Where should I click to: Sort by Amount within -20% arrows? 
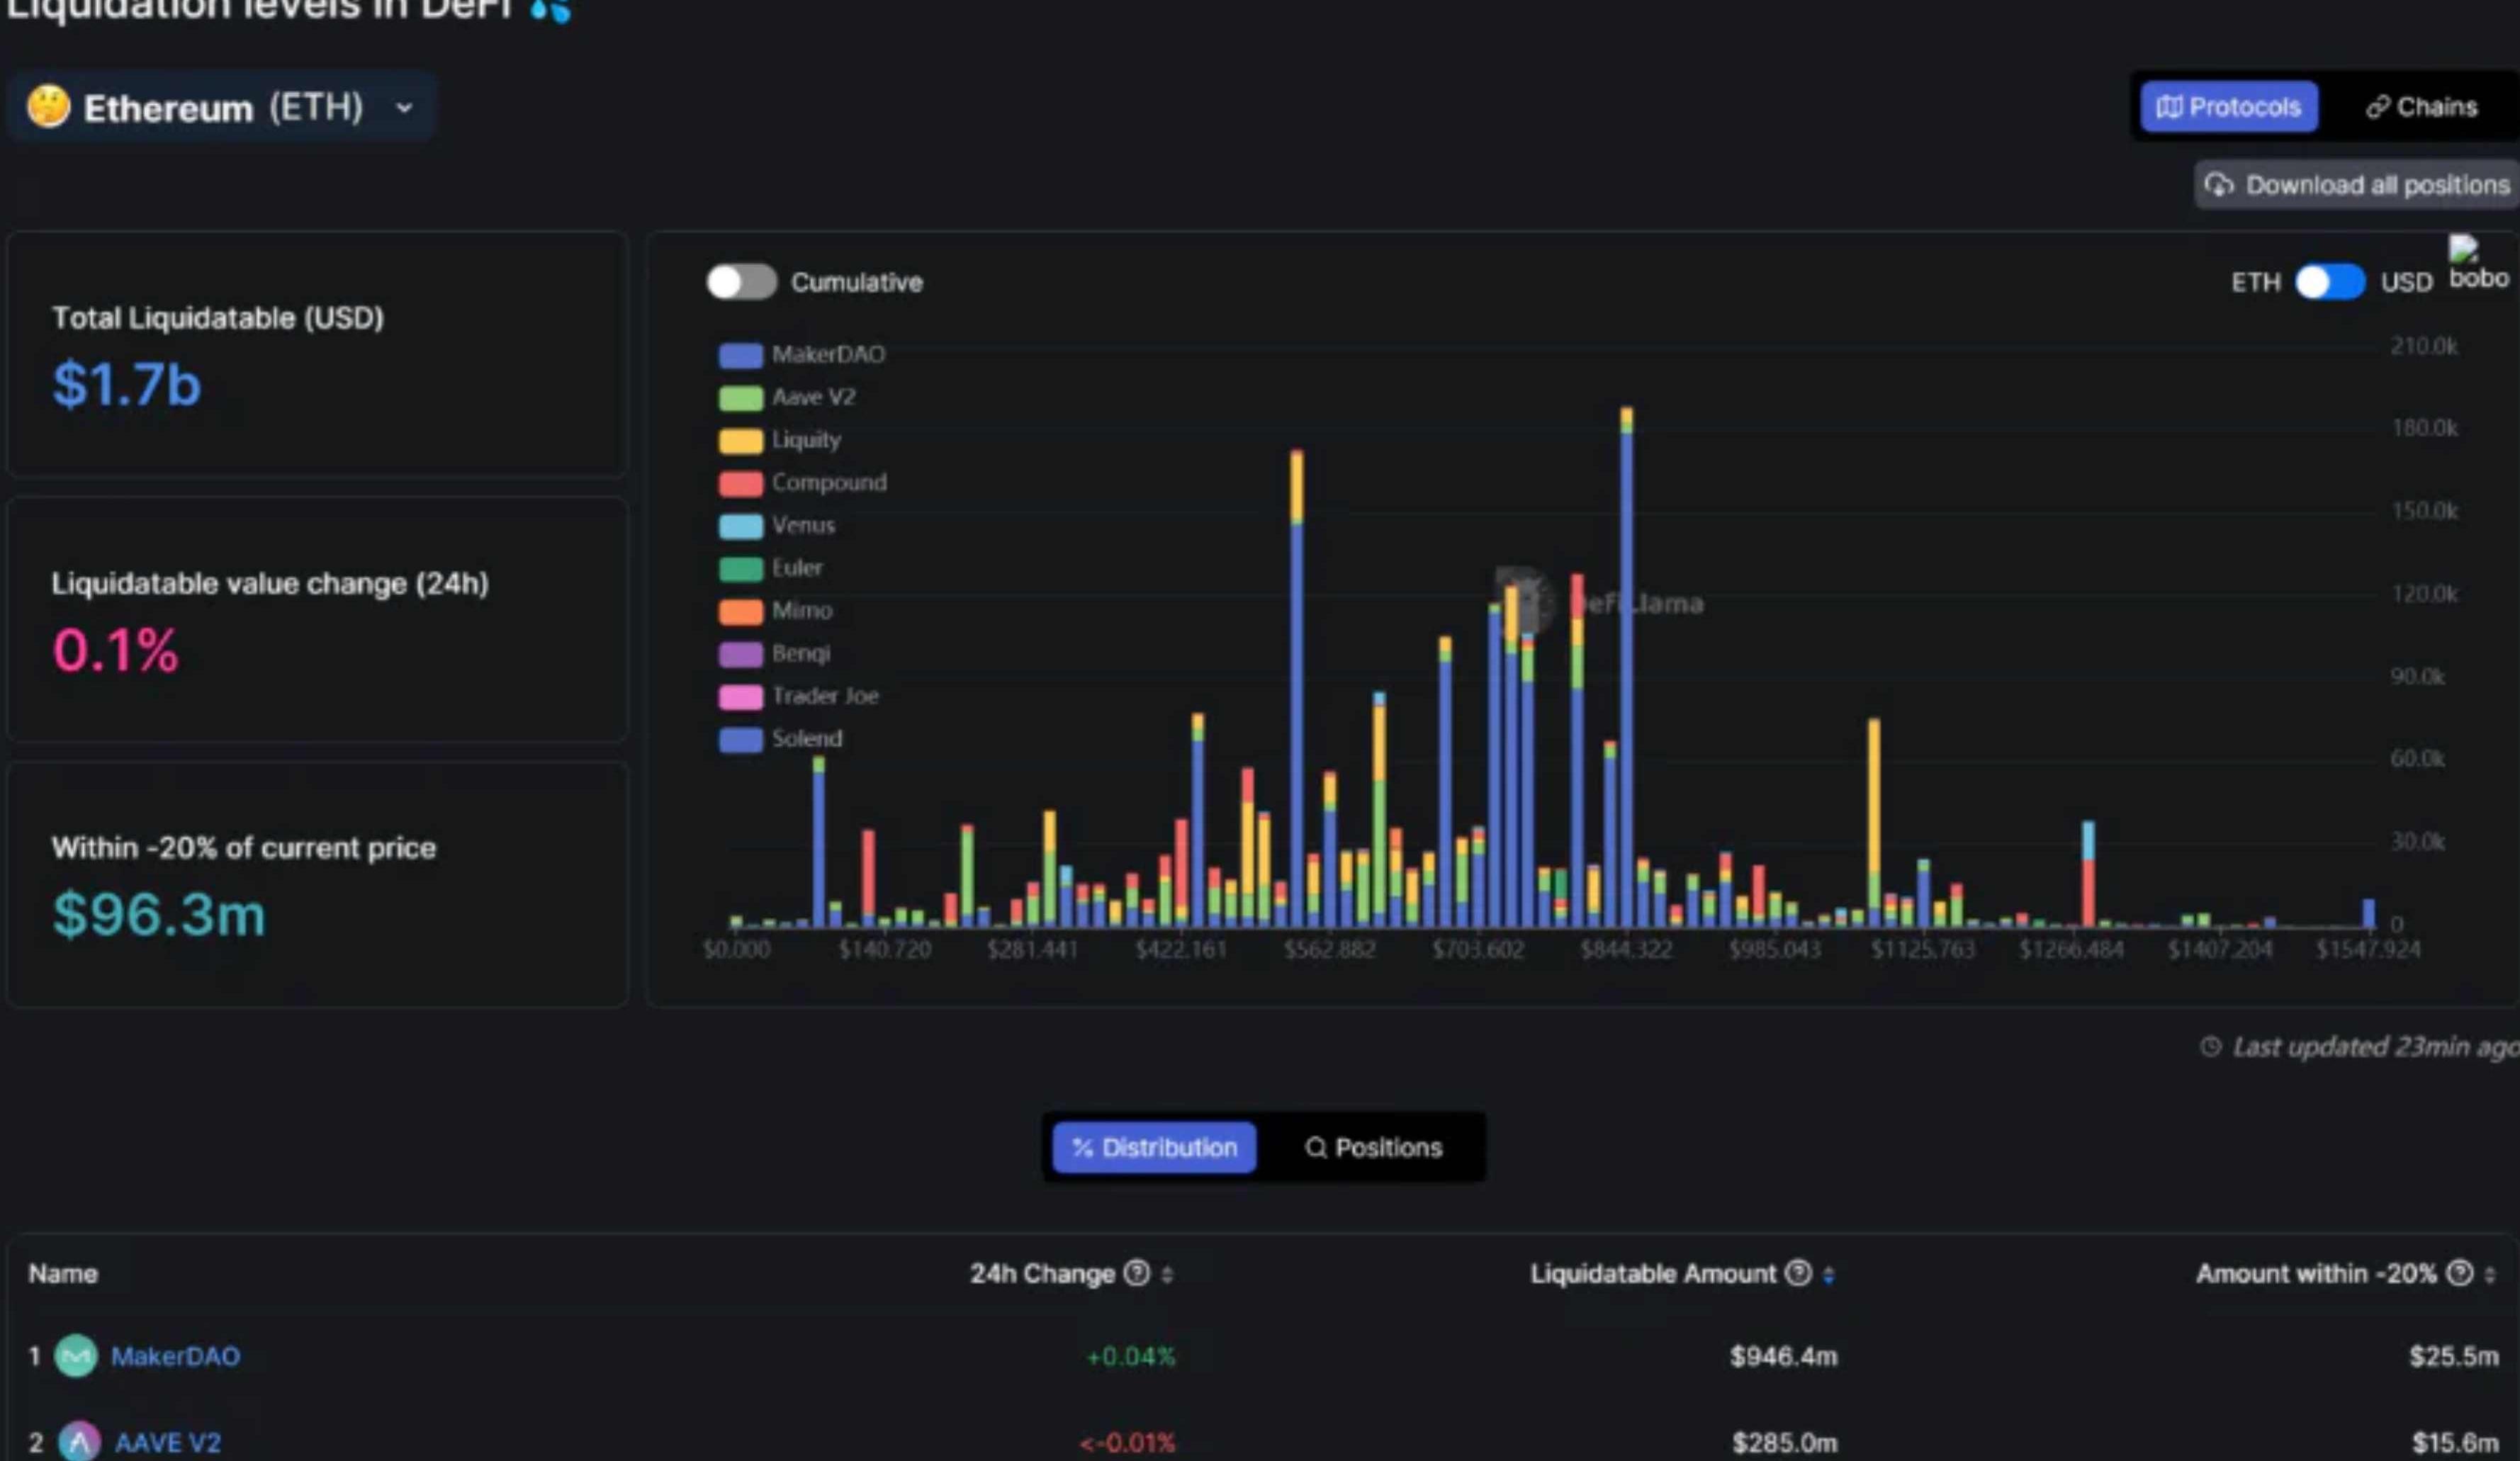click(x=2489, y=1275)
